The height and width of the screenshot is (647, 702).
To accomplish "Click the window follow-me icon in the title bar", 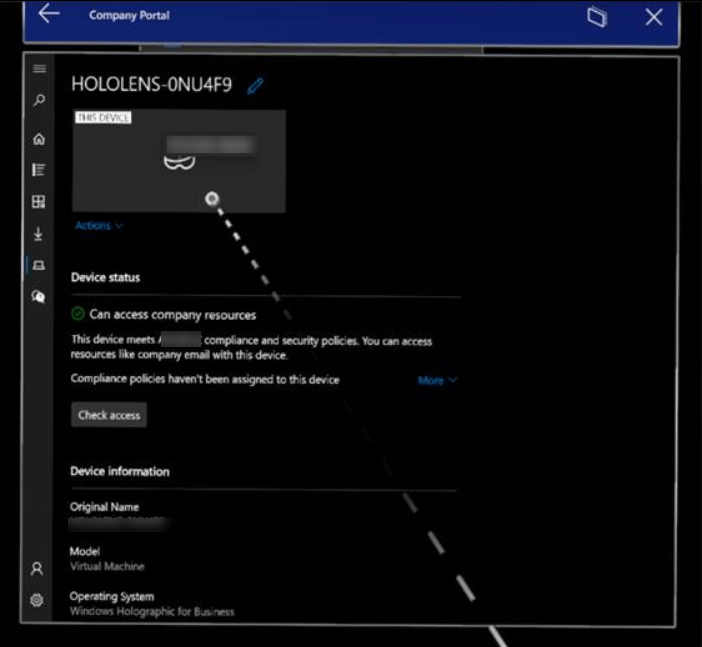I will pos(597,17).
